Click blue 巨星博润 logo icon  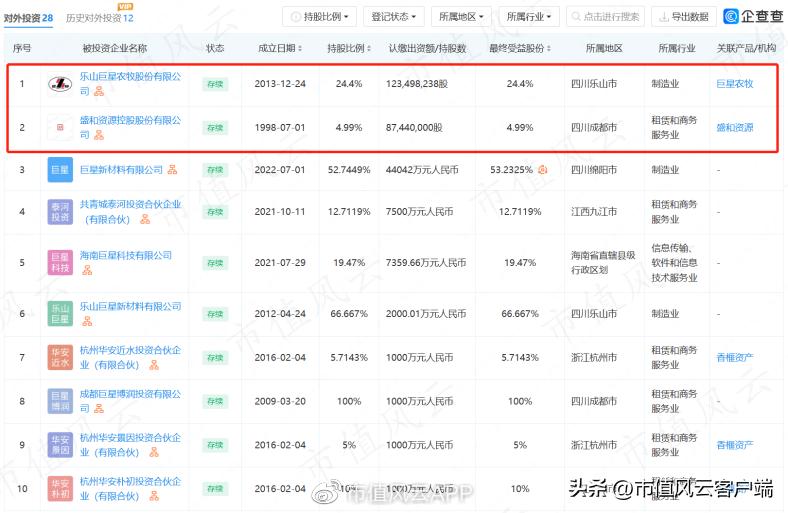click(x=60, y=401)
